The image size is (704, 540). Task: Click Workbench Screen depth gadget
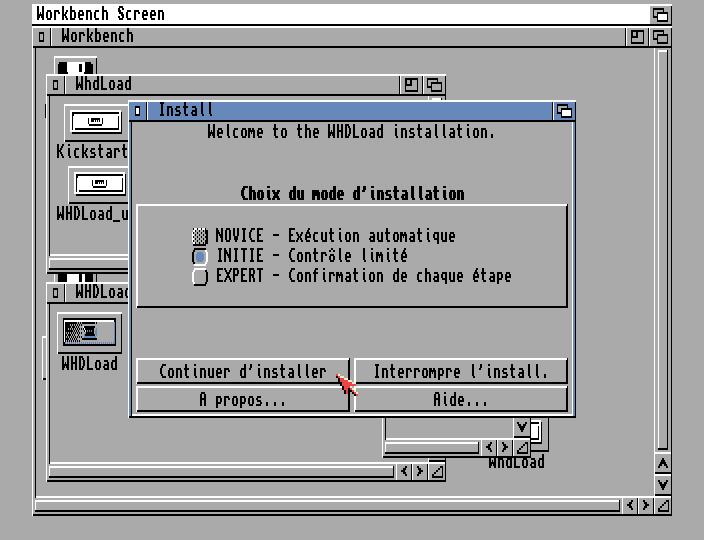660,15
